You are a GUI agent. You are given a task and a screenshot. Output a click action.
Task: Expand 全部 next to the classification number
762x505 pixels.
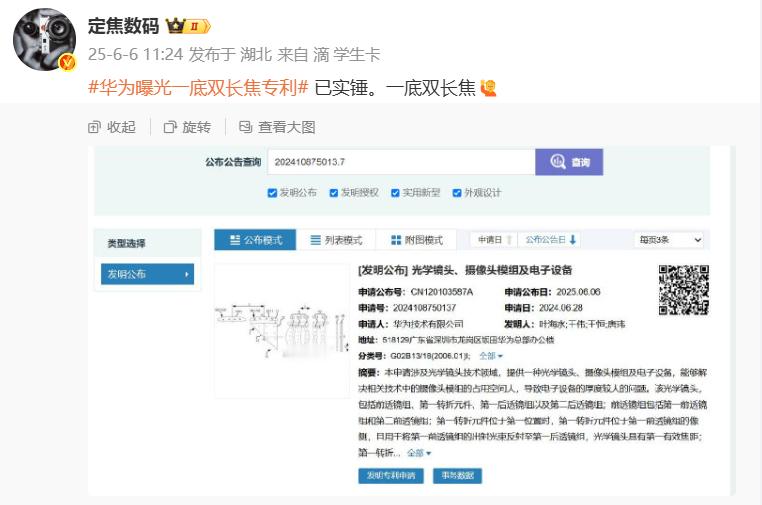[x=490, y=356]
